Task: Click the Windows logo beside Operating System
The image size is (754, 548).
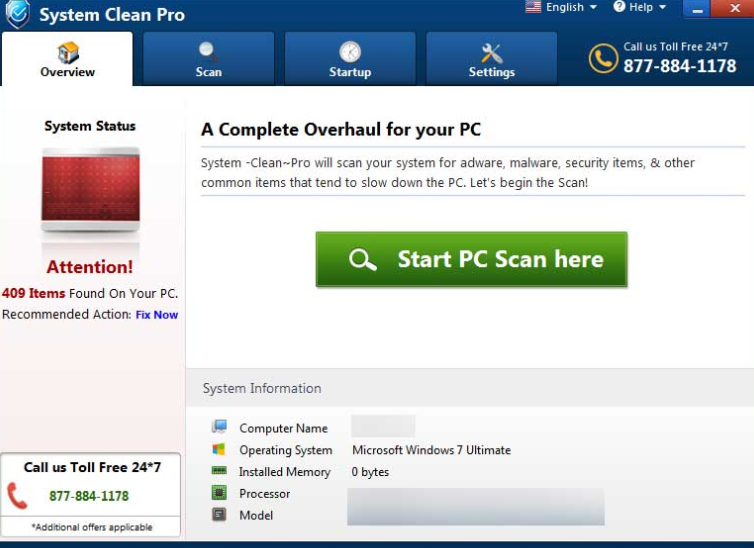Action: 219,449
